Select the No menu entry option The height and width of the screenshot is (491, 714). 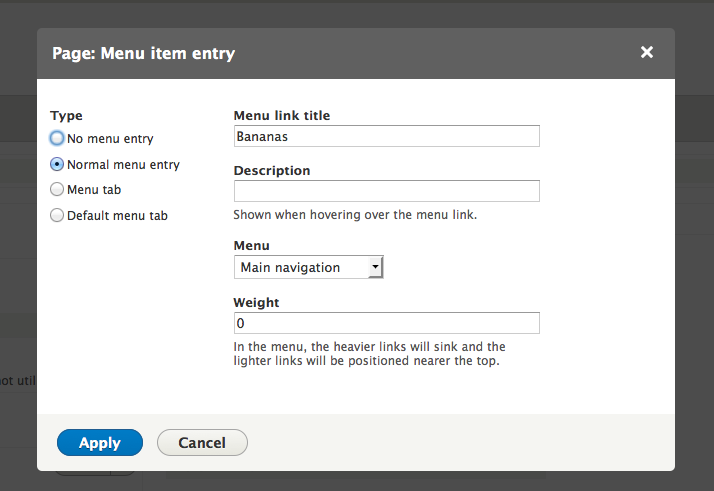57,138
